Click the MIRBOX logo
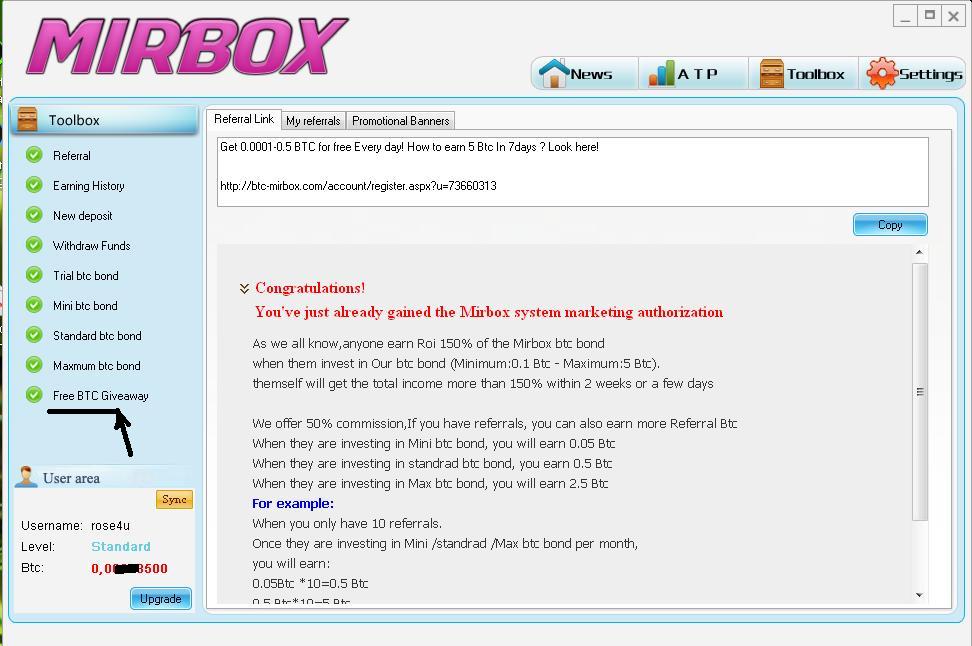 (x=187, y=46)
